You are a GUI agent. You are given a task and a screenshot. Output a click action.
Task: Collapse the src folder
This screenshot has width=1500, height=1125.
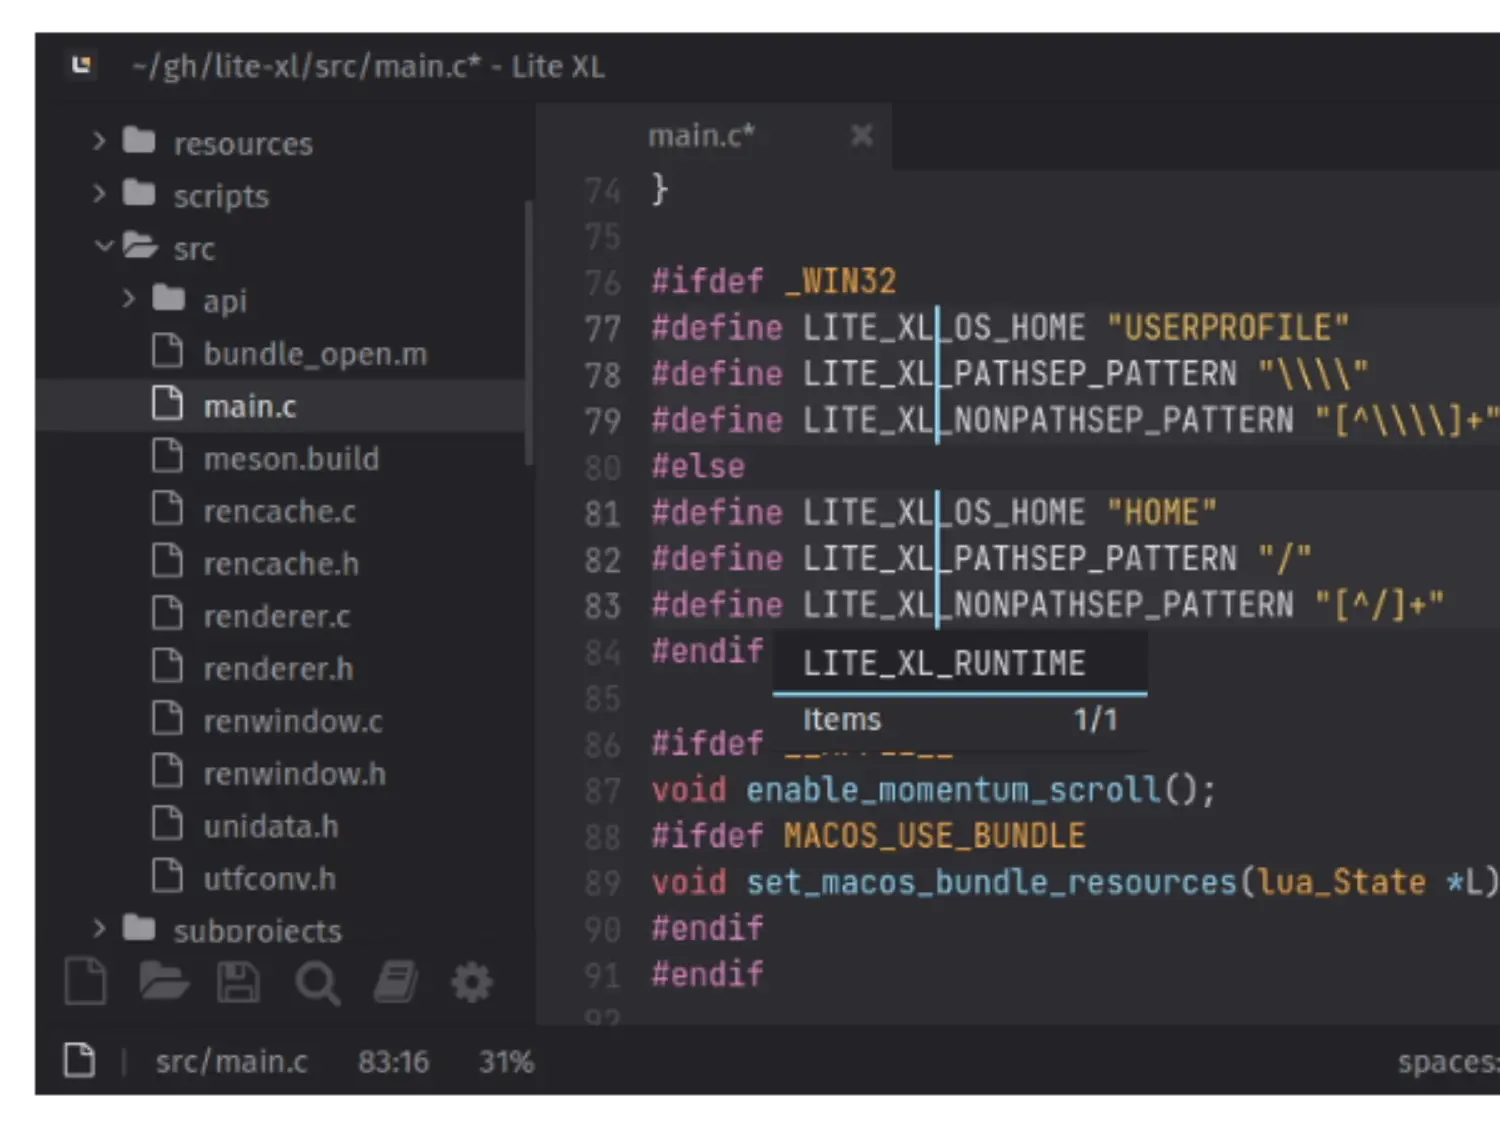(103, 246)
